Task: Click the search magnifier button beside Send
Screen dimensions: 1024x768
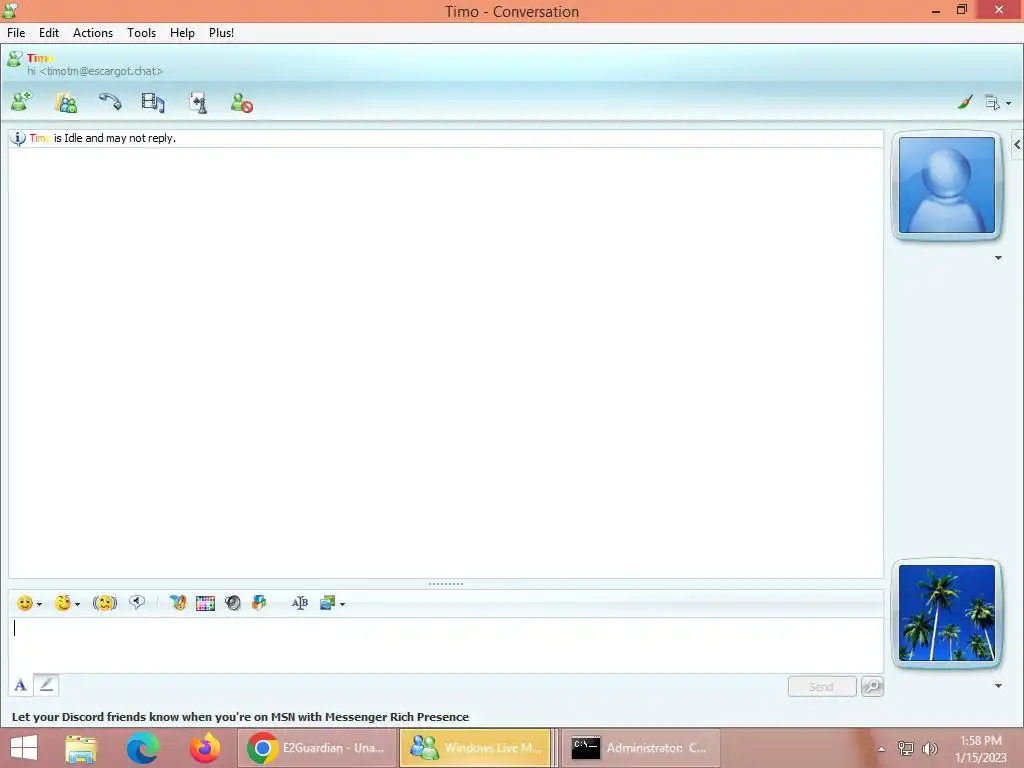Action: [x=872, y=686]
